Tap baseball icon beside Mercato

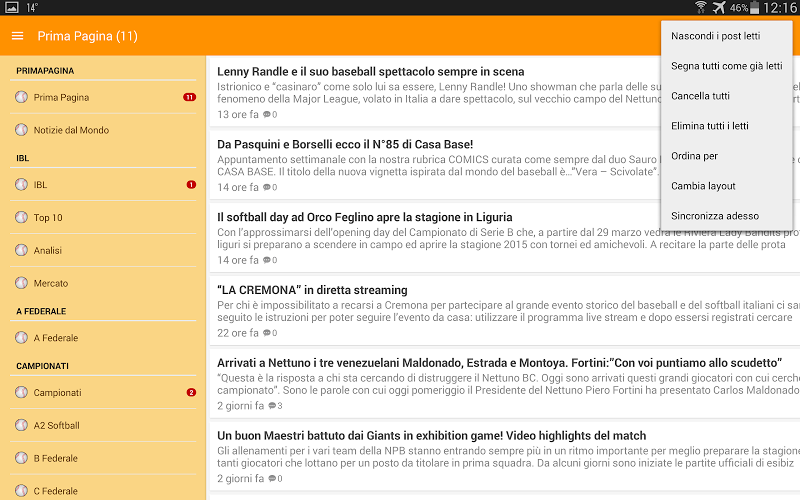click(21, 283)
